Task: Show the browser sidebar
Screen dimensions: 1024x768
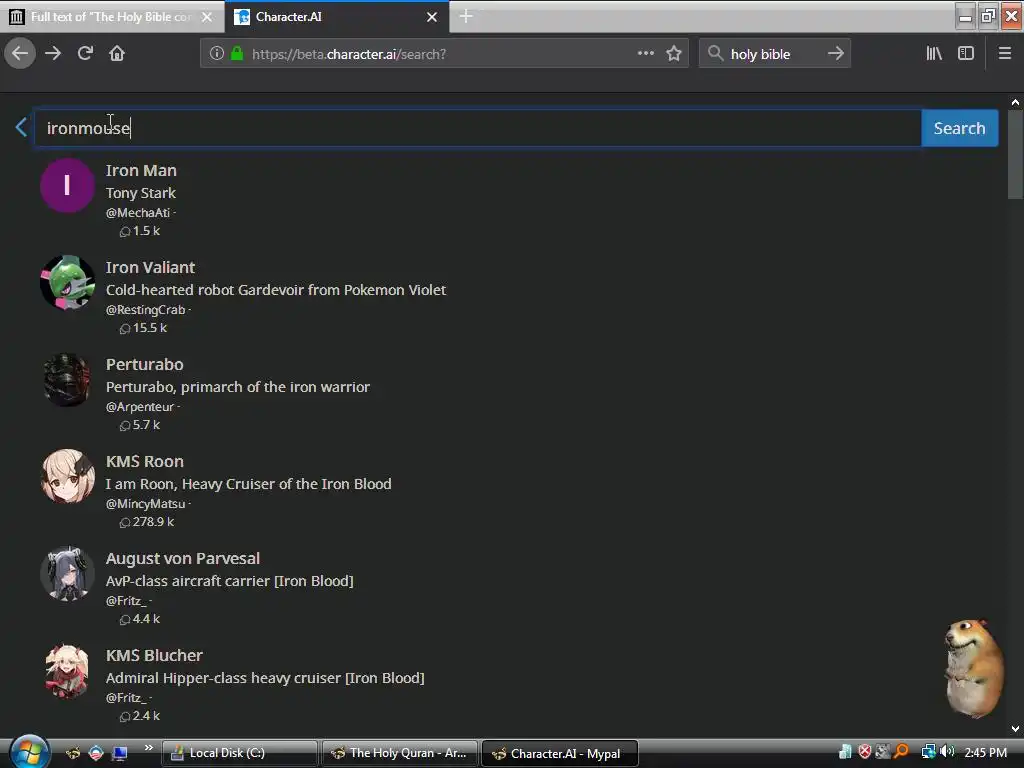Action: point(966,54)
